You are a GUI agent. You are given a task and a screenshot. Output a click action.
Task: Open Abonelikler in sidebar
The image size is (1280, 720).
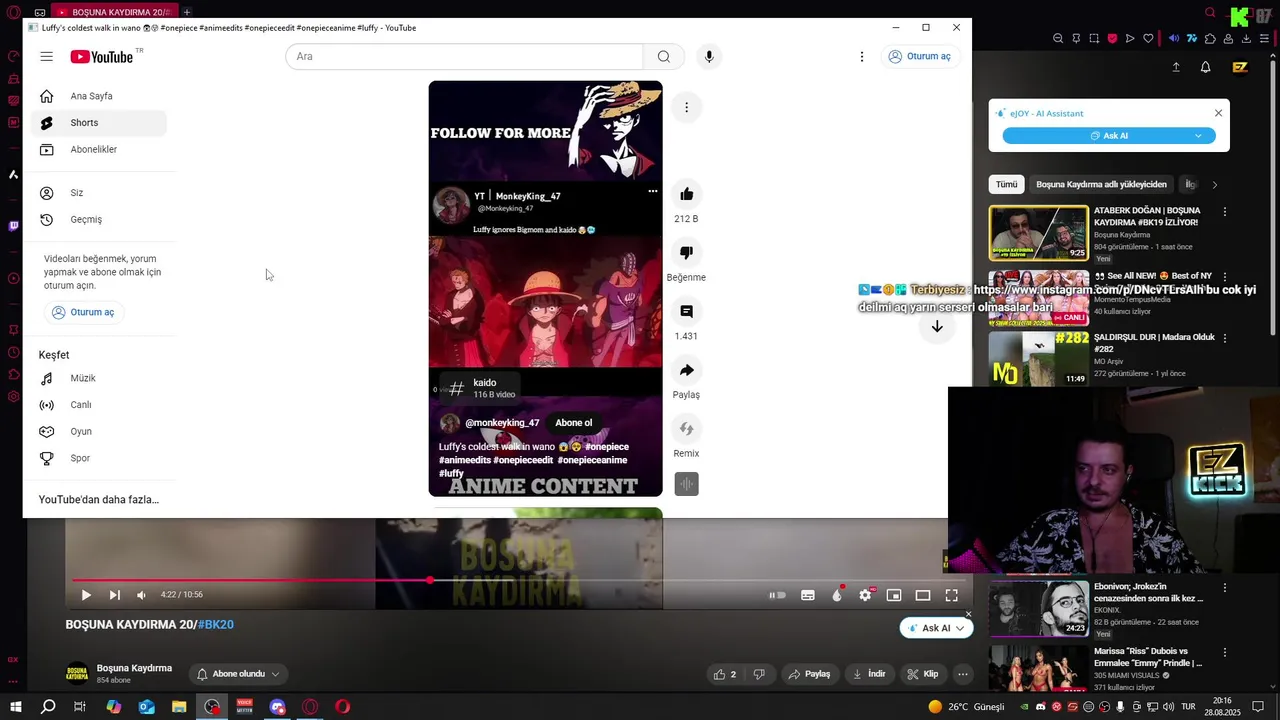click(x=99, y=149)
